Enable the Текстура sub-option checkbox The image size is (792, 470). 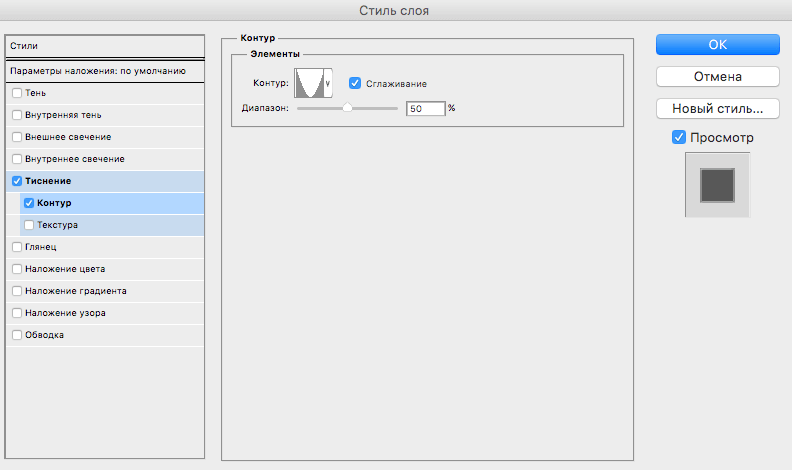[x=29, y=225]
